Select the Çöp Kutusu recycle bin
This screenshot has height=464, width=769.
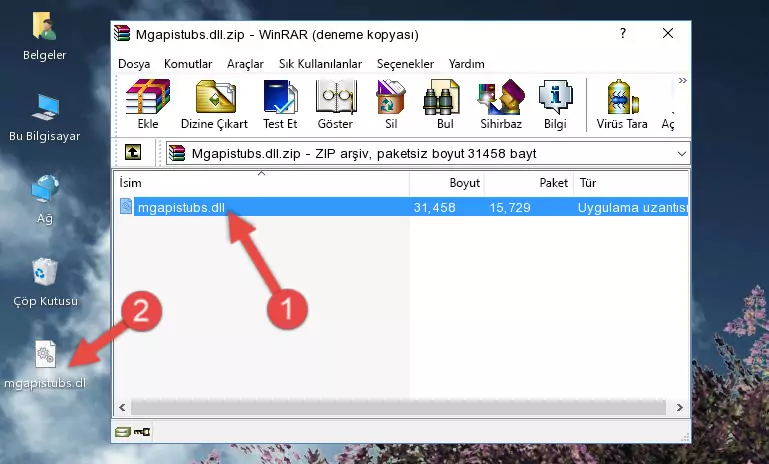point(45,283)
